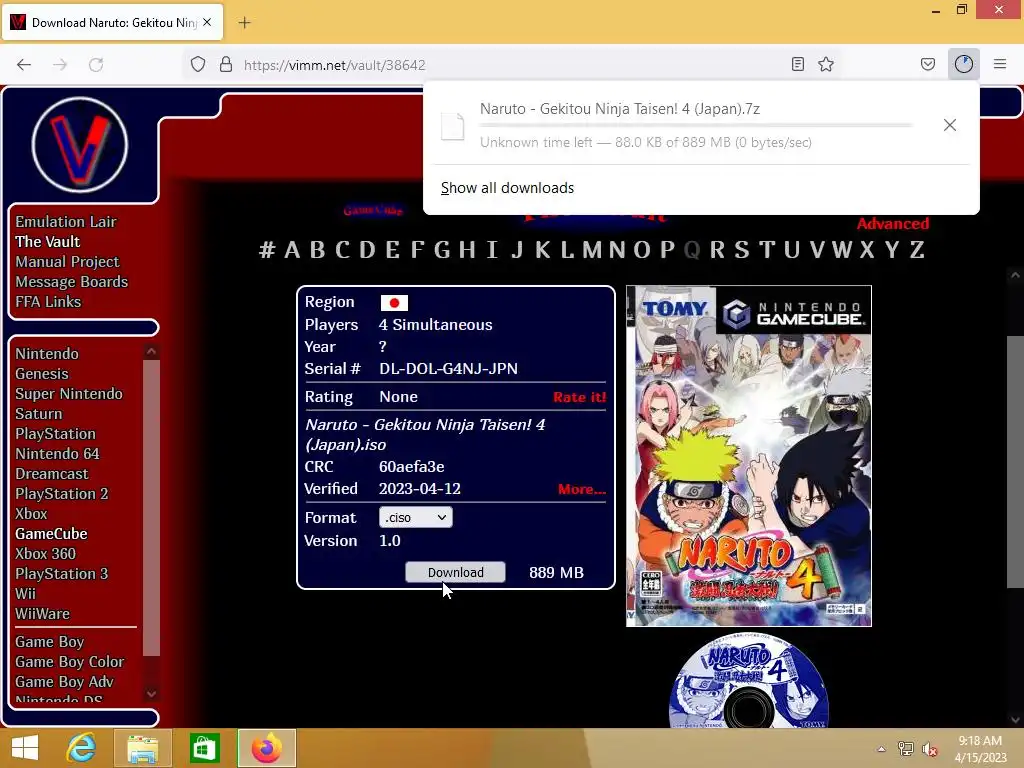
Task: Open the Format .ciso dropdown
Action: 415,517
